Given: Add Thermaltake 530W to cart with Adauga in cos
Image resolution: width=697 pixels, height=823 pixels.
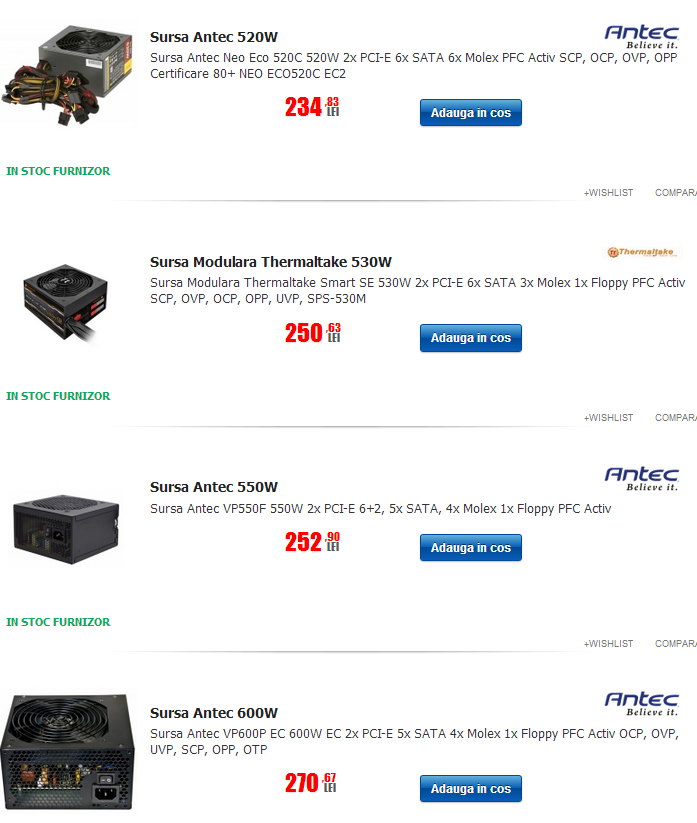Looking at the screenshot, I should [x=471, y=338].
